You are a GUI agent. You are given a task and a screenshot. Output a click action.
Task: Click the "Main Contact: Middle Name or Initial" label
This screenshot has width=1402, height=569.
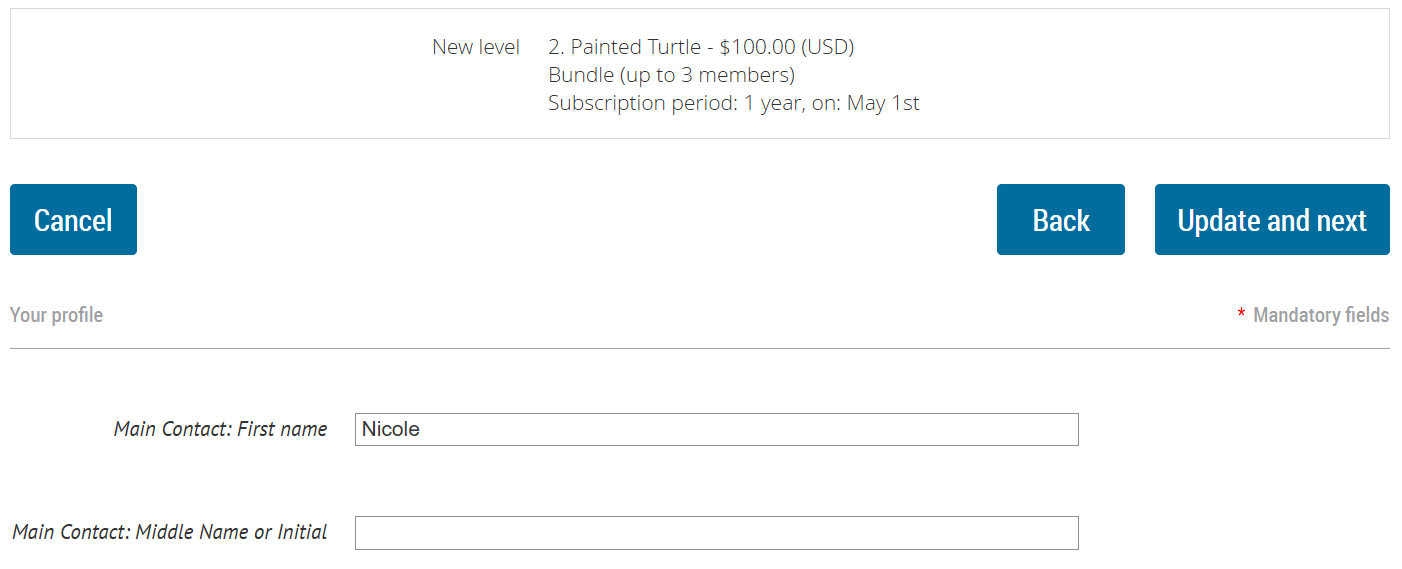click(170, 532)
